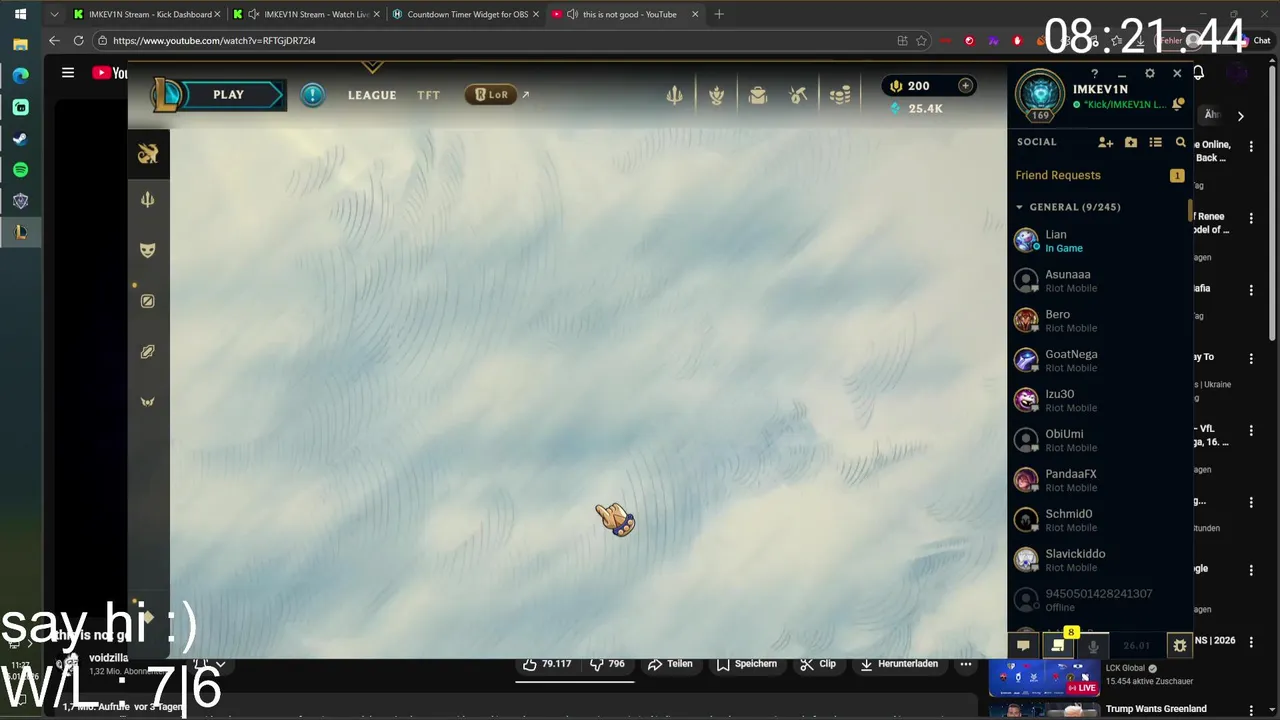1280x720 pixels.
Task: Switch to IMKEV1N Stream Kick Dashboard browser tab
Action: tap(146, 14)
